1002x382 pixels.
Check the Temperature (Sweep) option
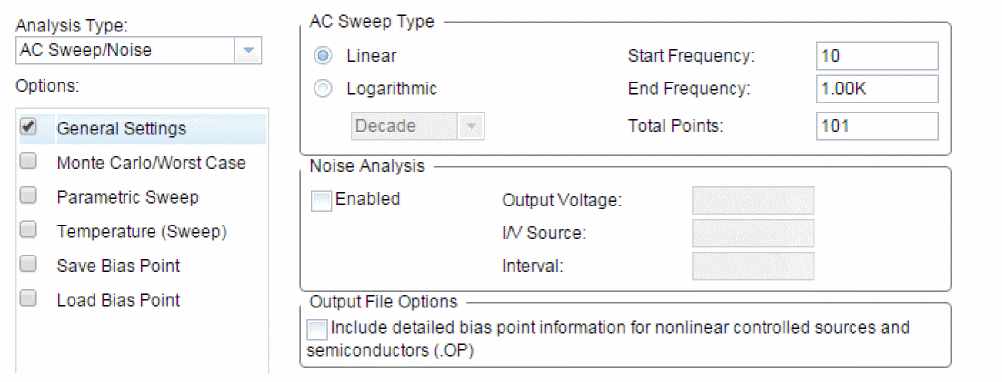27,230
